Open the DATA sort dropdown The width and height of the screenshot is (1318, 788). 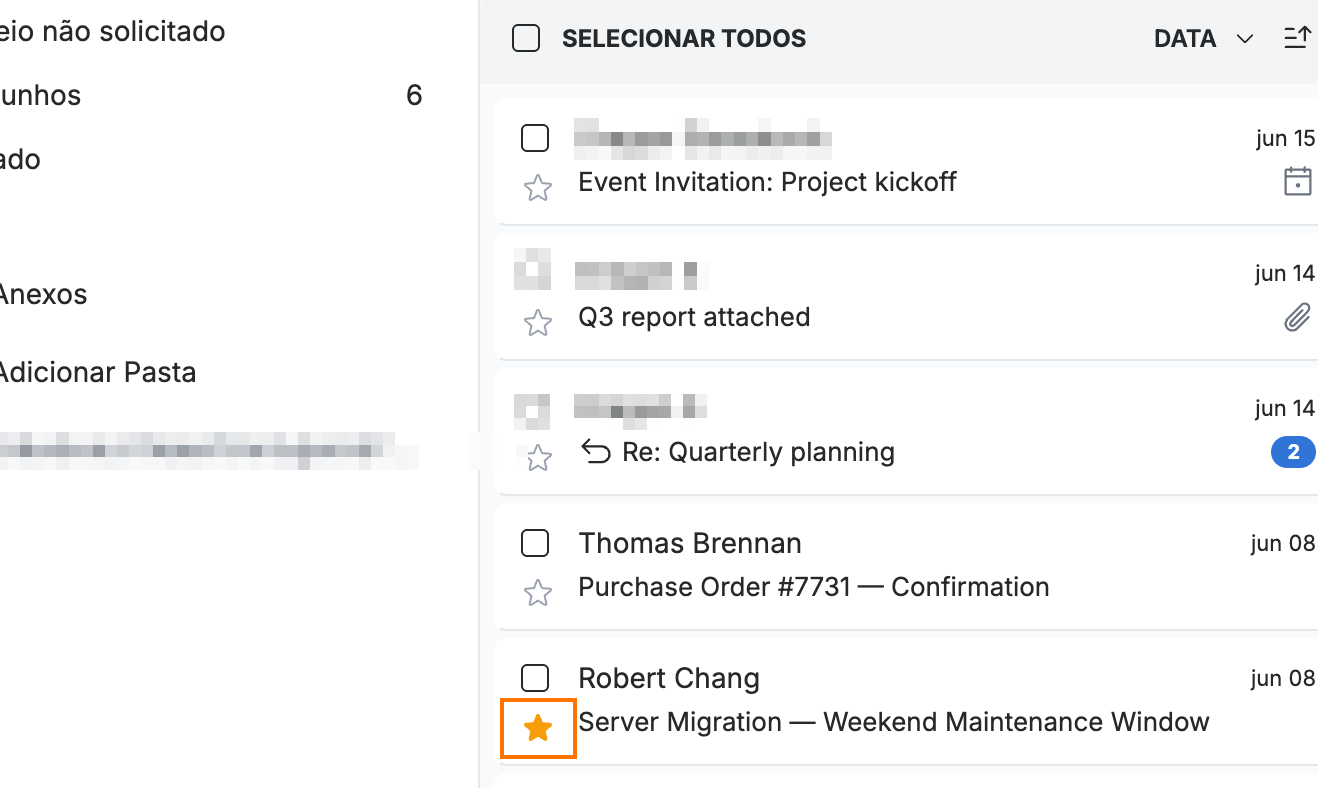tap(1203, 39)
